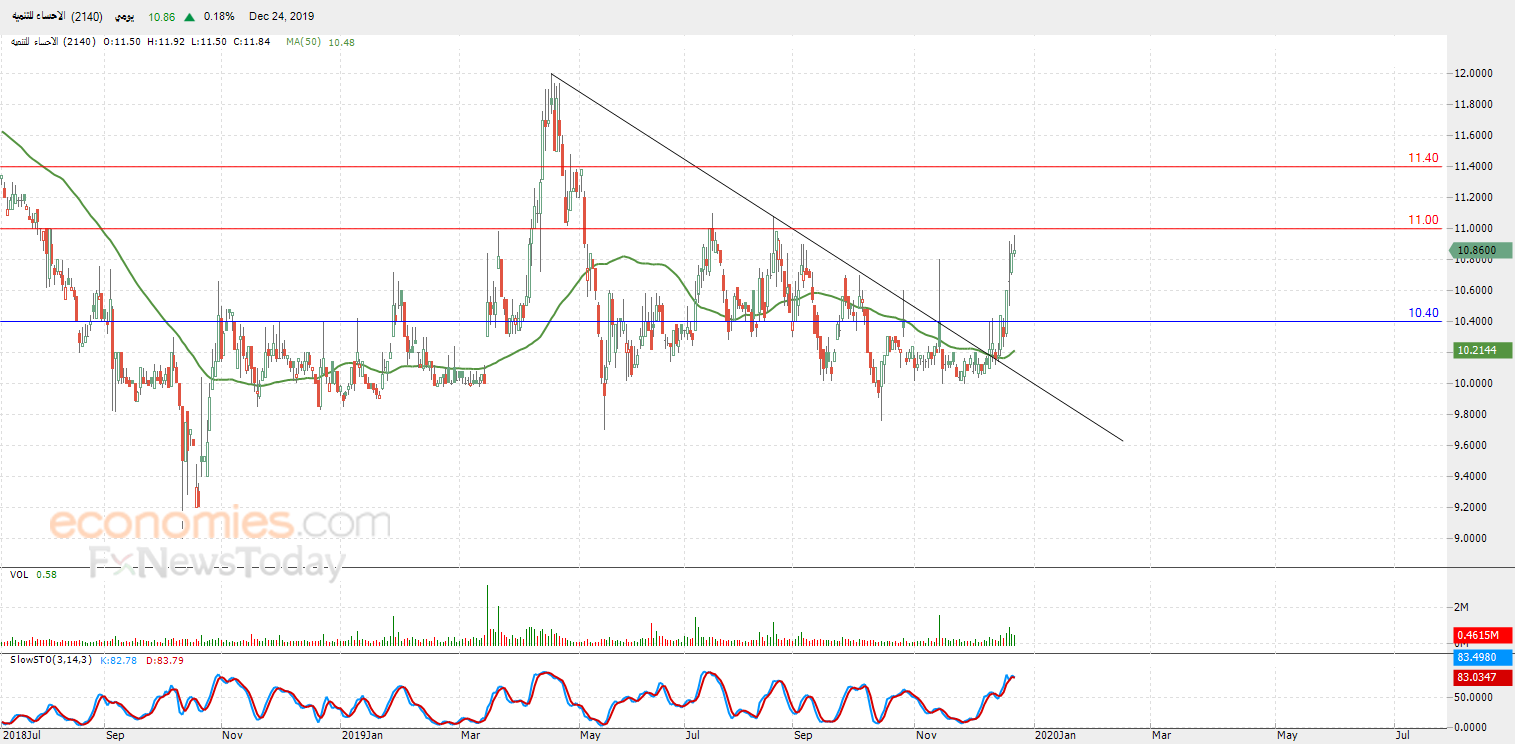The image size is (1515, 744).
Task: Click the 50.0000 stochastic axis label
Action: (x=1474, y=697)
